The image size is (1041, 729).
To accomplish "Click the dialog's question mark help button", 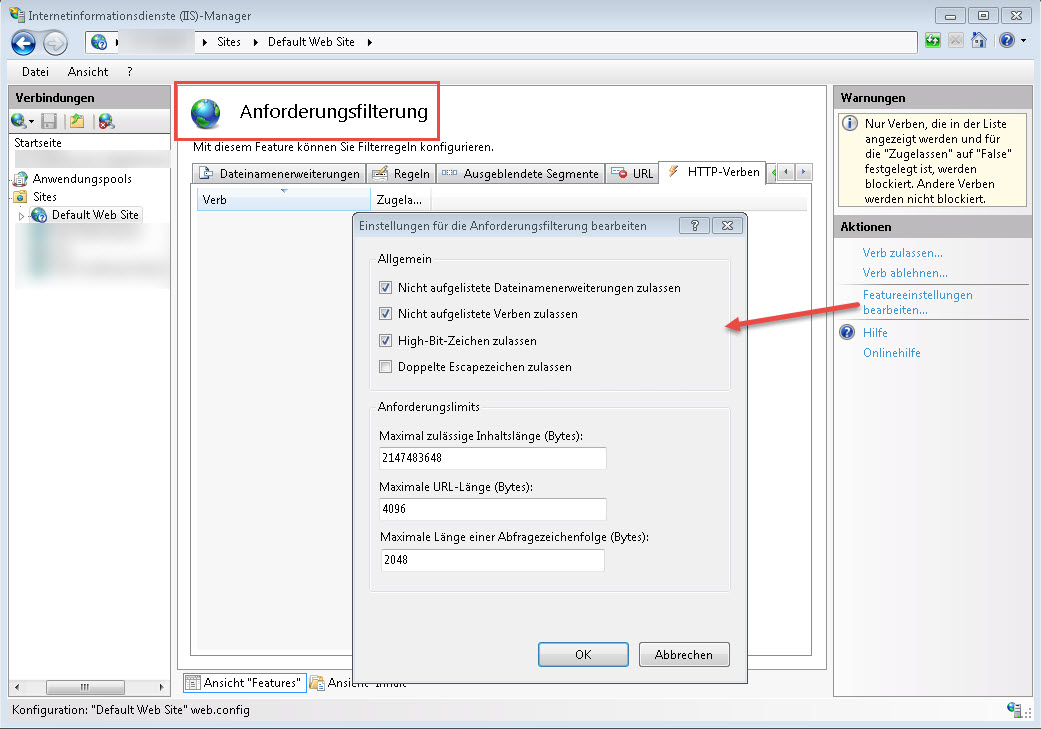I will [x=694, y=226].
